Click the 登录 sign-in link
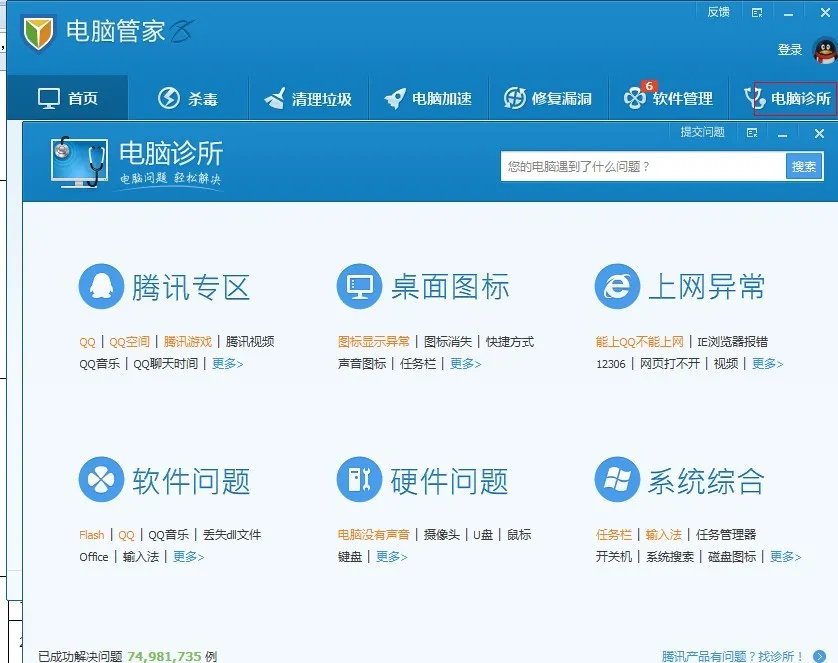This screenshot has height=663, width=838. [789, 48]
